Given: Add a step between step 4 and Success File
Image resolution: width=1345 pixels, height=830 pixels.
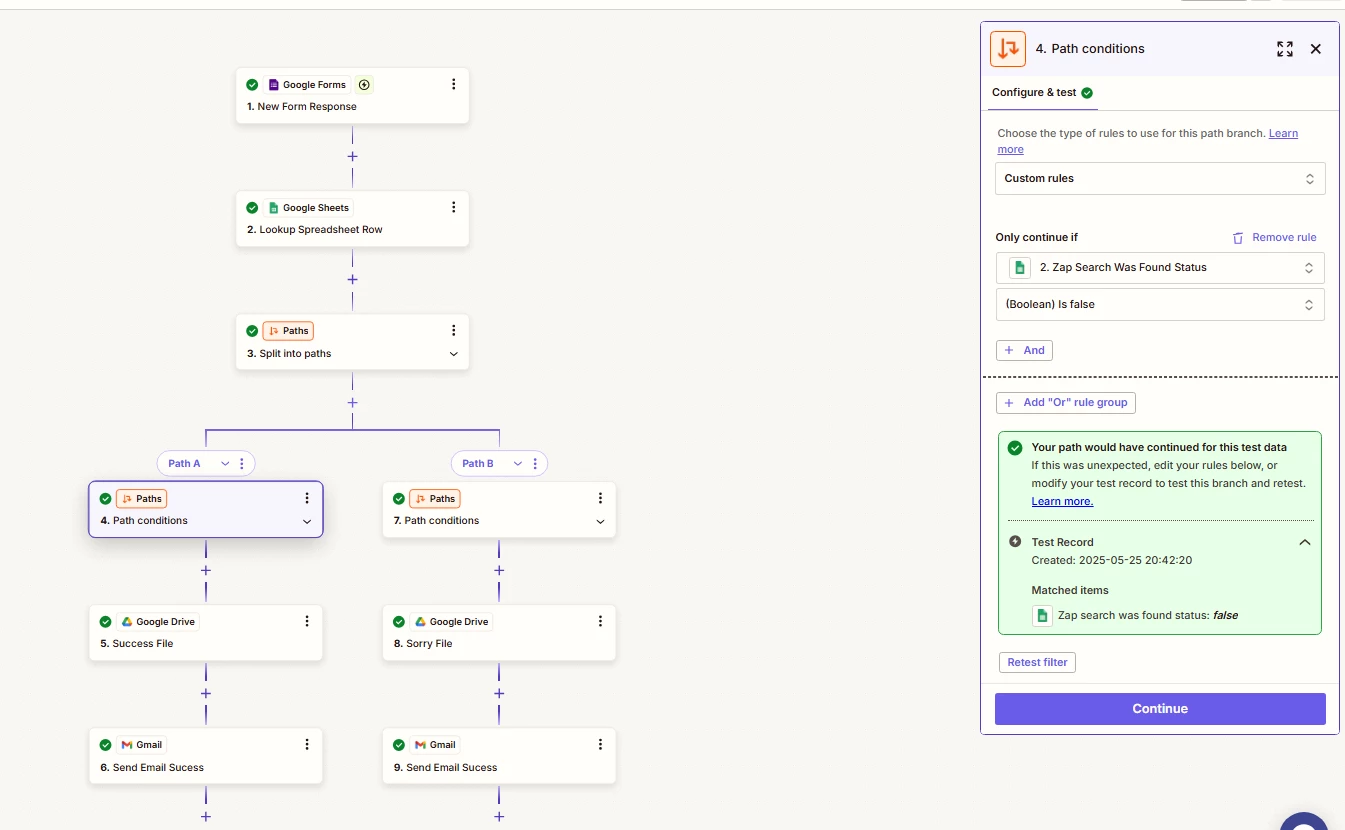Looking at the screenshot, I should click(206, 571).
